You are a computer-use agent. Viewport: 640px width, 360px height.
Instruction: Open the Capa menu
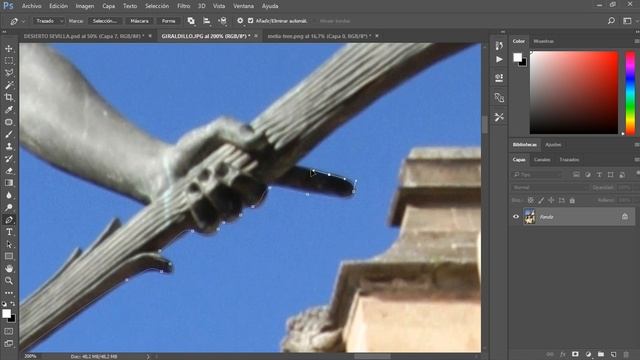[x=109, y=6]
